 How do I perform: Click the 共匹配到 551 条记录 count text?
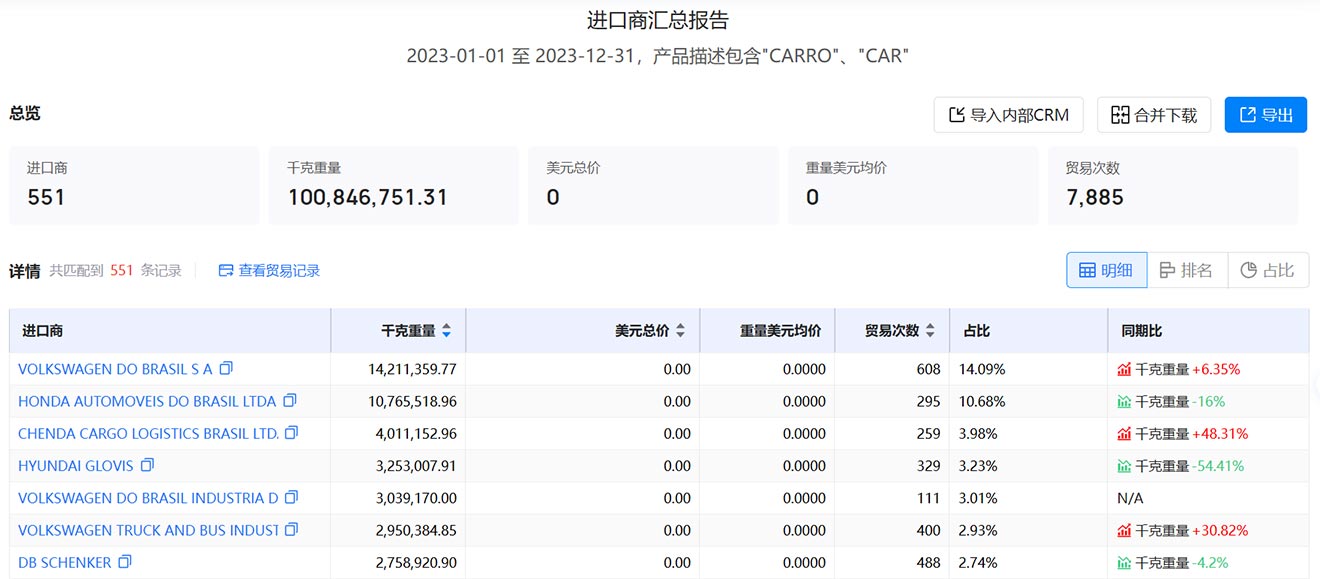(x=116, y=270)
